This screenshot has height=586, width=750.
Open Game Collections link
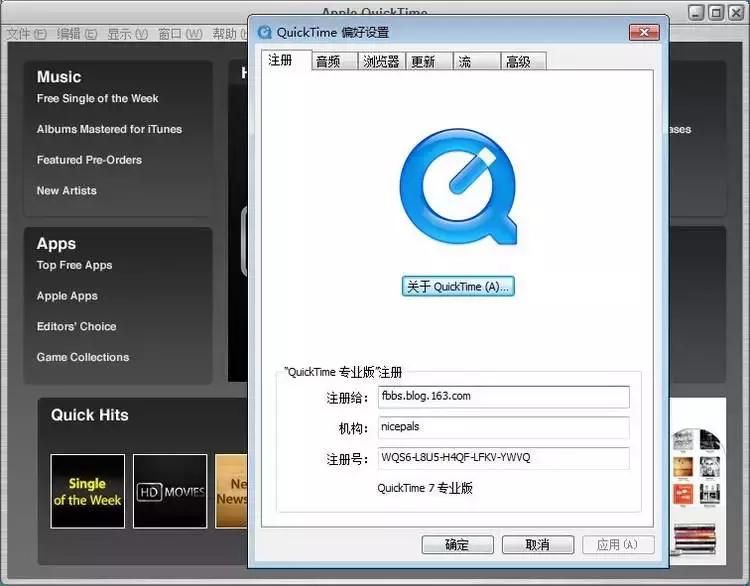click(83, 357)
